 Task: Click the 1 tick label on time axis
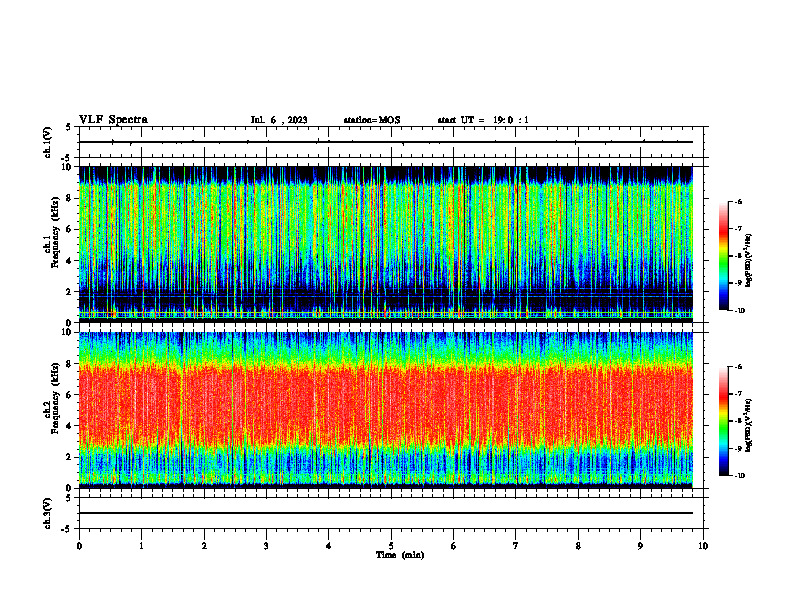(141, 546)
